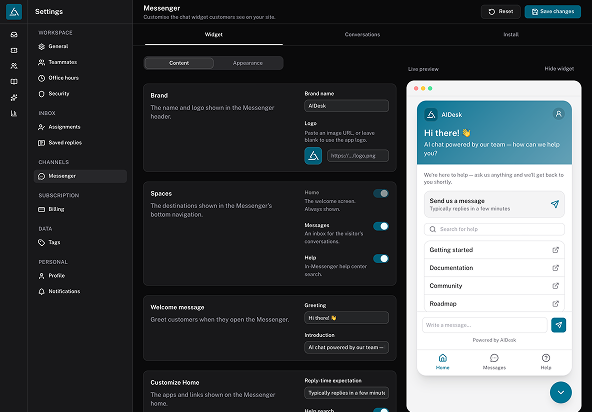Image resolution: width=592 pixels, height=412 pixels.
Task: Click the brand logo thumbnail preview
Action: pyautogui.click(x=313, y=156)
